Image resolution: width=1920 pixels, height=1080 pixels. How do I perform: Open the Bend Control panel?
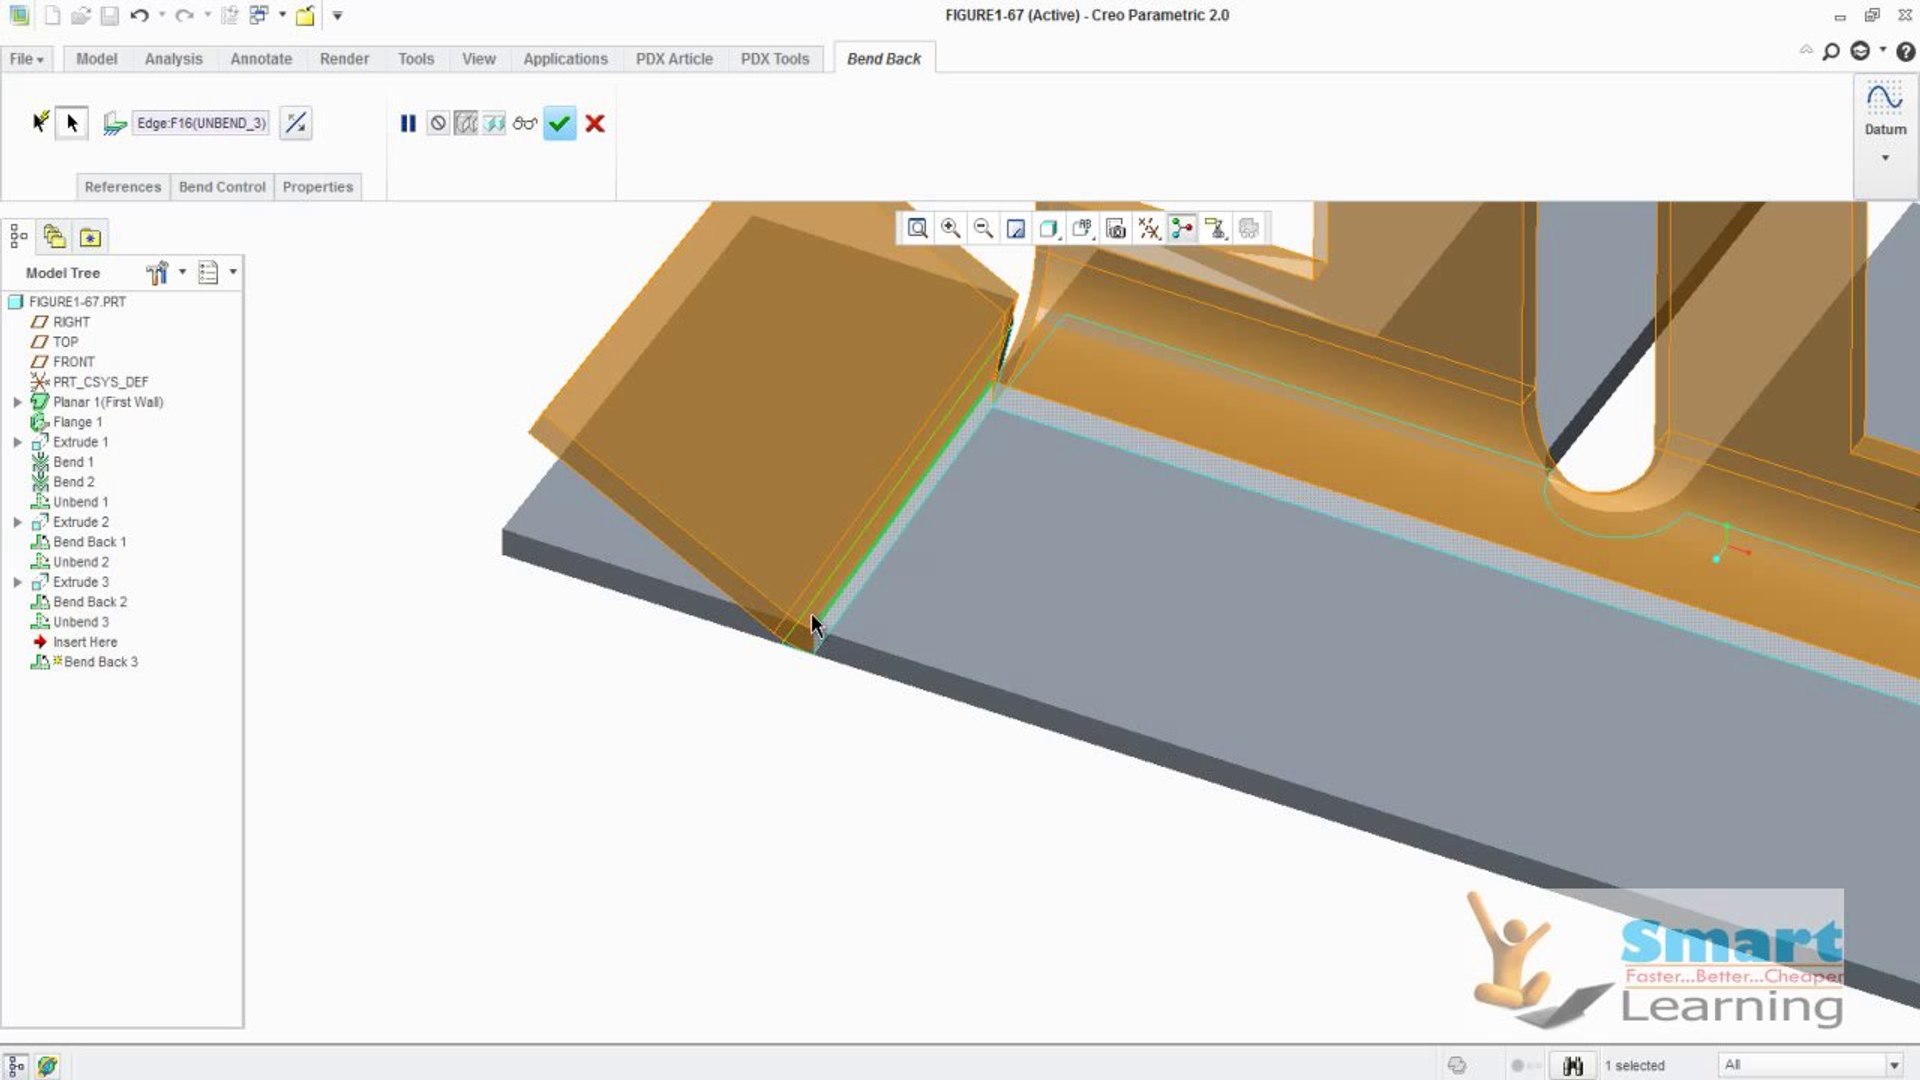click(x=222, y=187)
